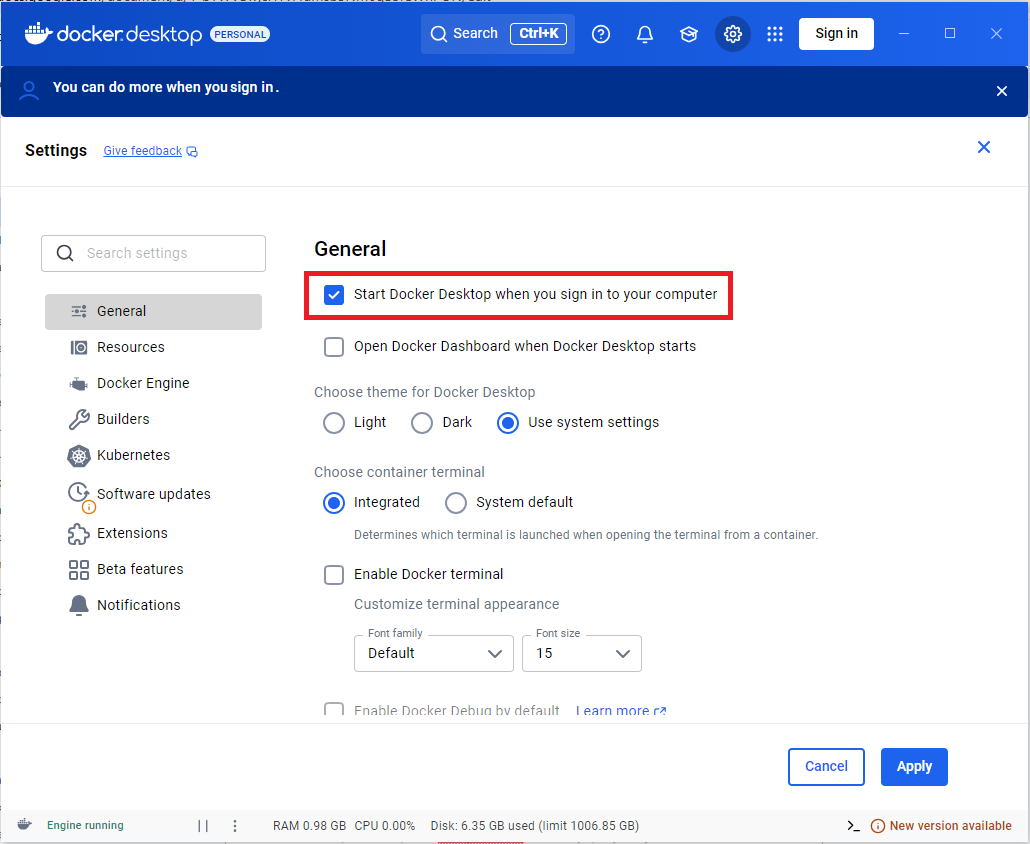This screenshot has height=844, width=1030.
Task: Open engine options three-dot menu
Action: [x=235, y=826]
